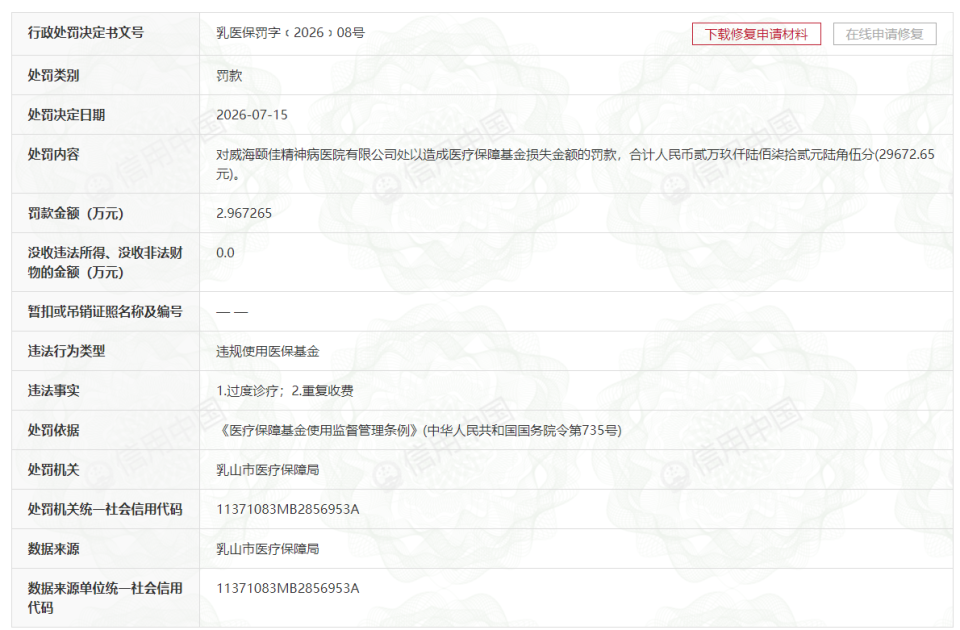Select the 罚款 penalty type value
This screenshot has width=960, height=630.
[229, 75]
